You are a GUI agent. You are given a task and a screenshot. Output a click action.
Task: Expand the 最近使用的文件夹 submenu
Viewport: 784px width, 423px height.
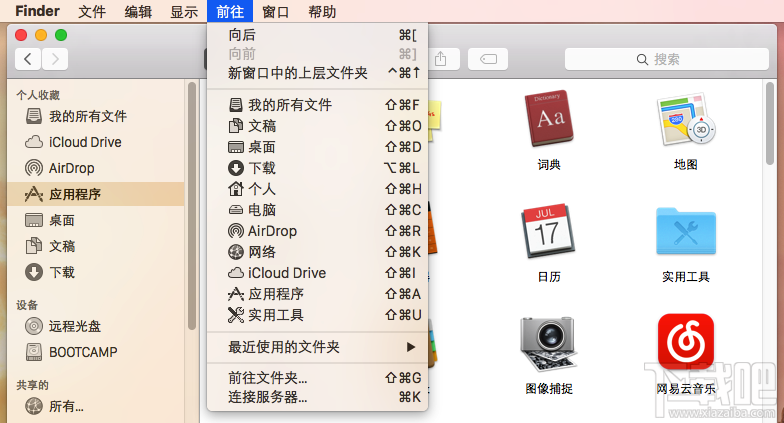(x=318, y=347)
